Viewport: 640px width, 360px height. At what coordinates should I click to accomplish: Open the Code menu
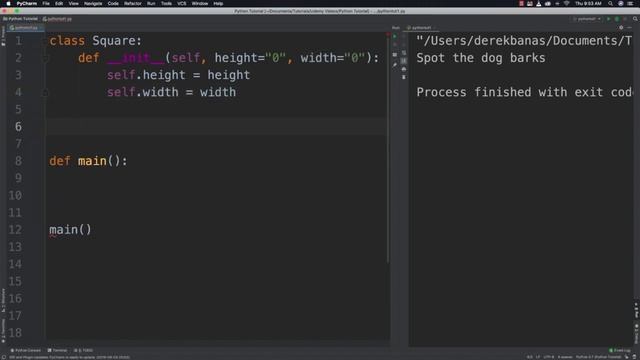coord(113,3)
